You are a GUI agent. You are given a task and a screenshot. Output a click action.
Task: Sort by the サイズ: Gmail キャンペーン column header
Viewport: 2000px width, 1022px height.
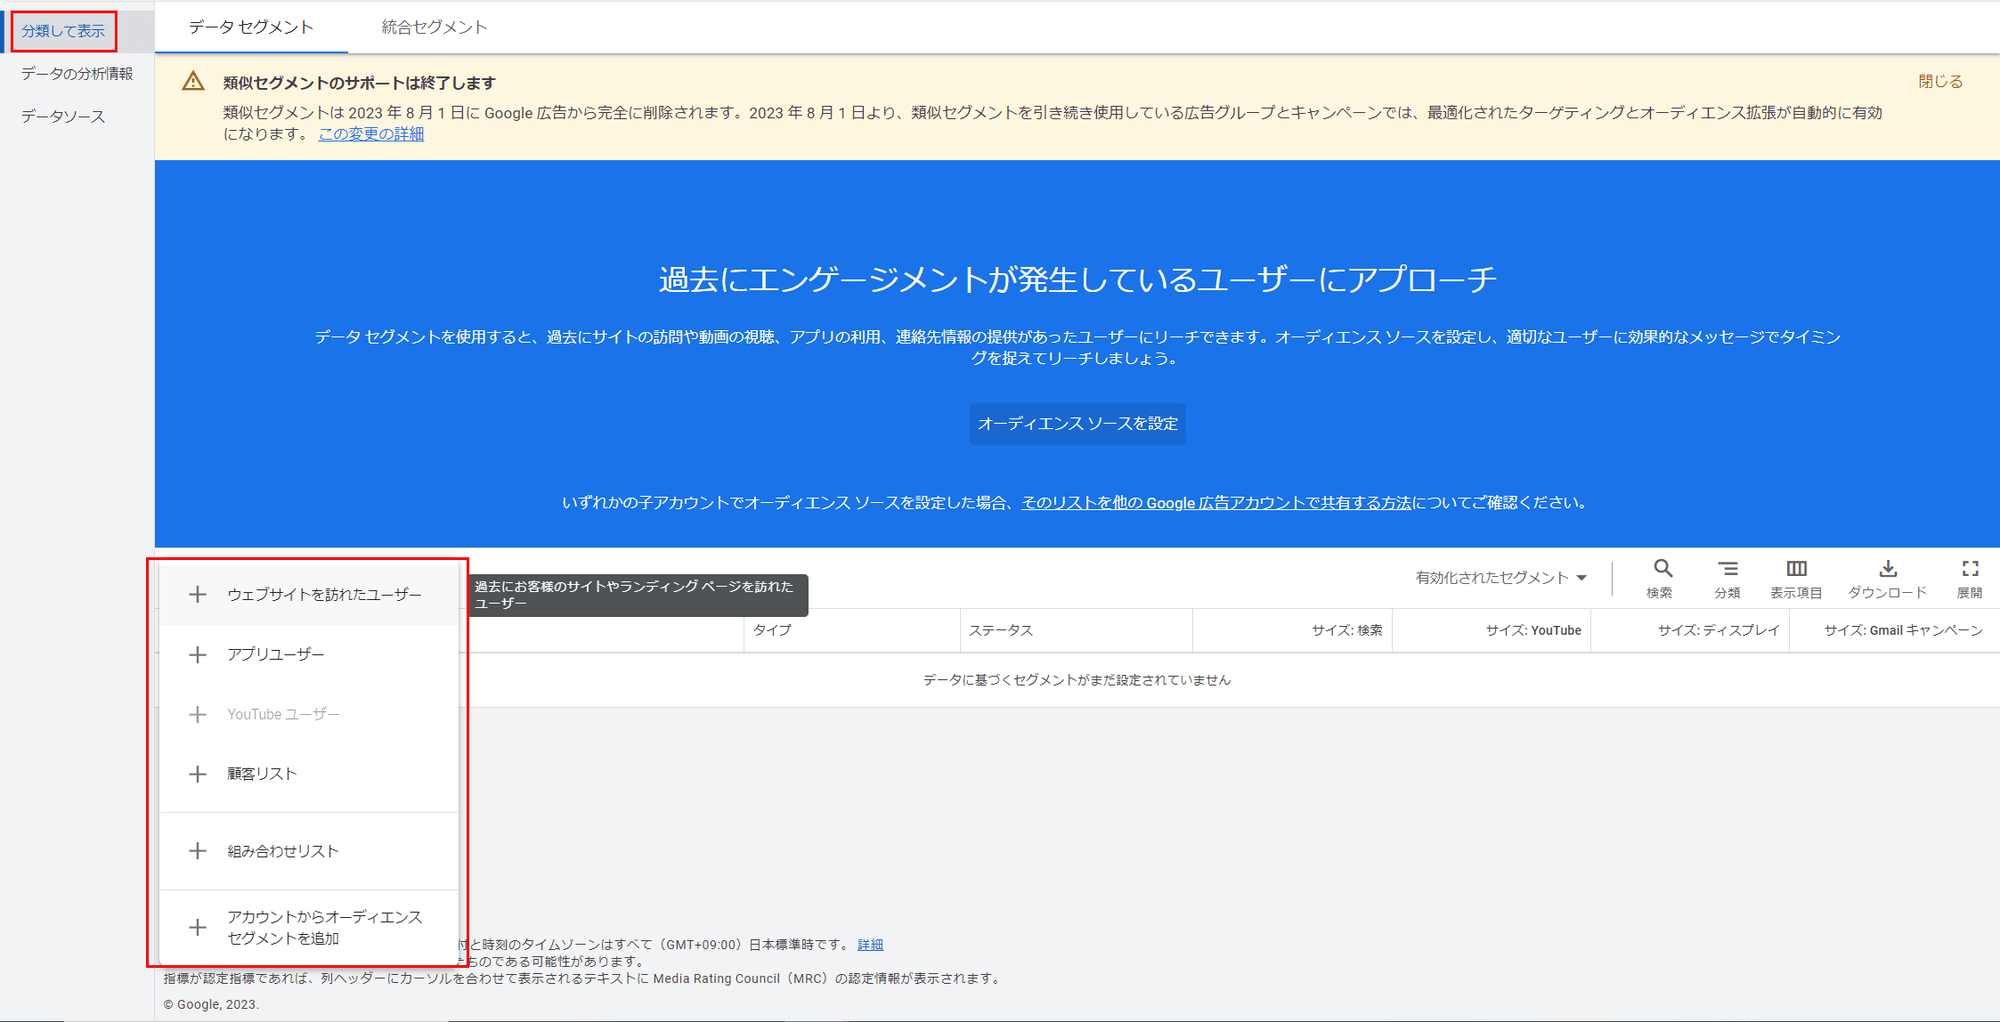[1903, 630]
